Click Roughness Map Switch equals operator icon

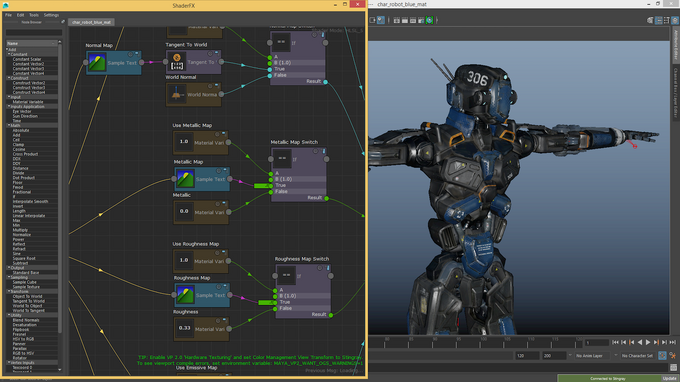286,275
